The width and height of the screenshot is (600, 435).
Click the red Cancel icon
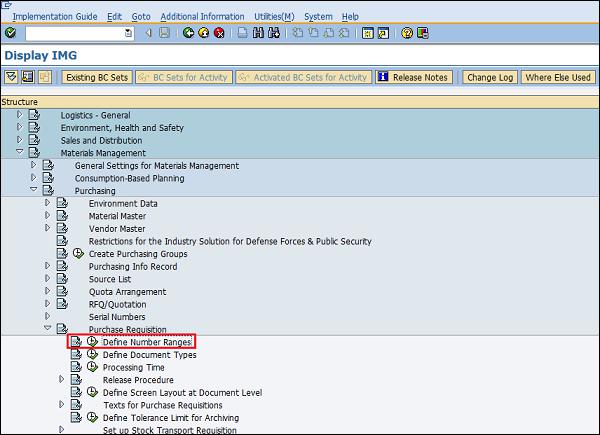tap(219, 33)
